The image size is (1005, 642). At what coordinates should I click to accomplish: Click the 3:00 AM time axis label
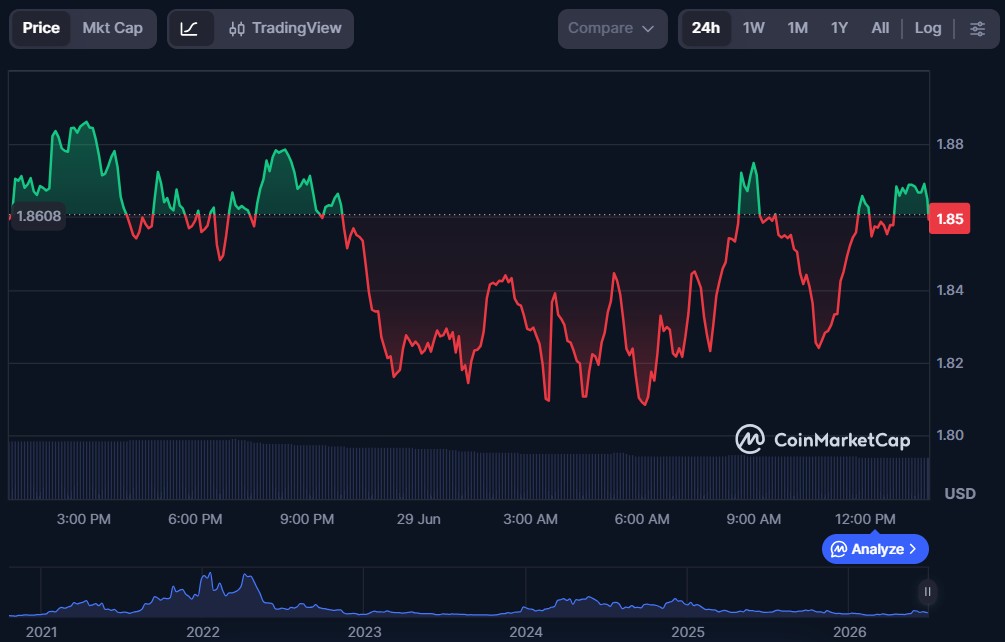(x=530, y=520)
